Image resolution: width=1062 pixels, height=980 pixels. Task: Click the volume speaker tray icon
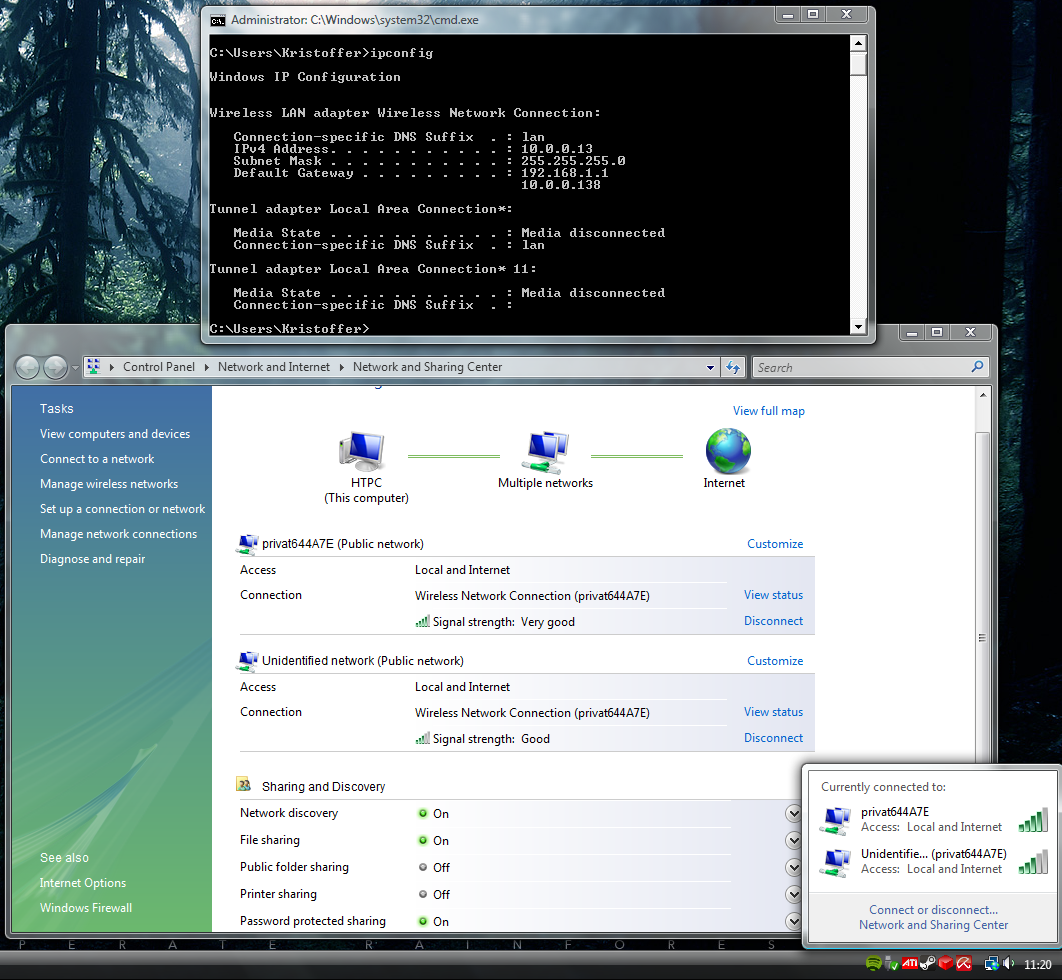[1006, 964]
